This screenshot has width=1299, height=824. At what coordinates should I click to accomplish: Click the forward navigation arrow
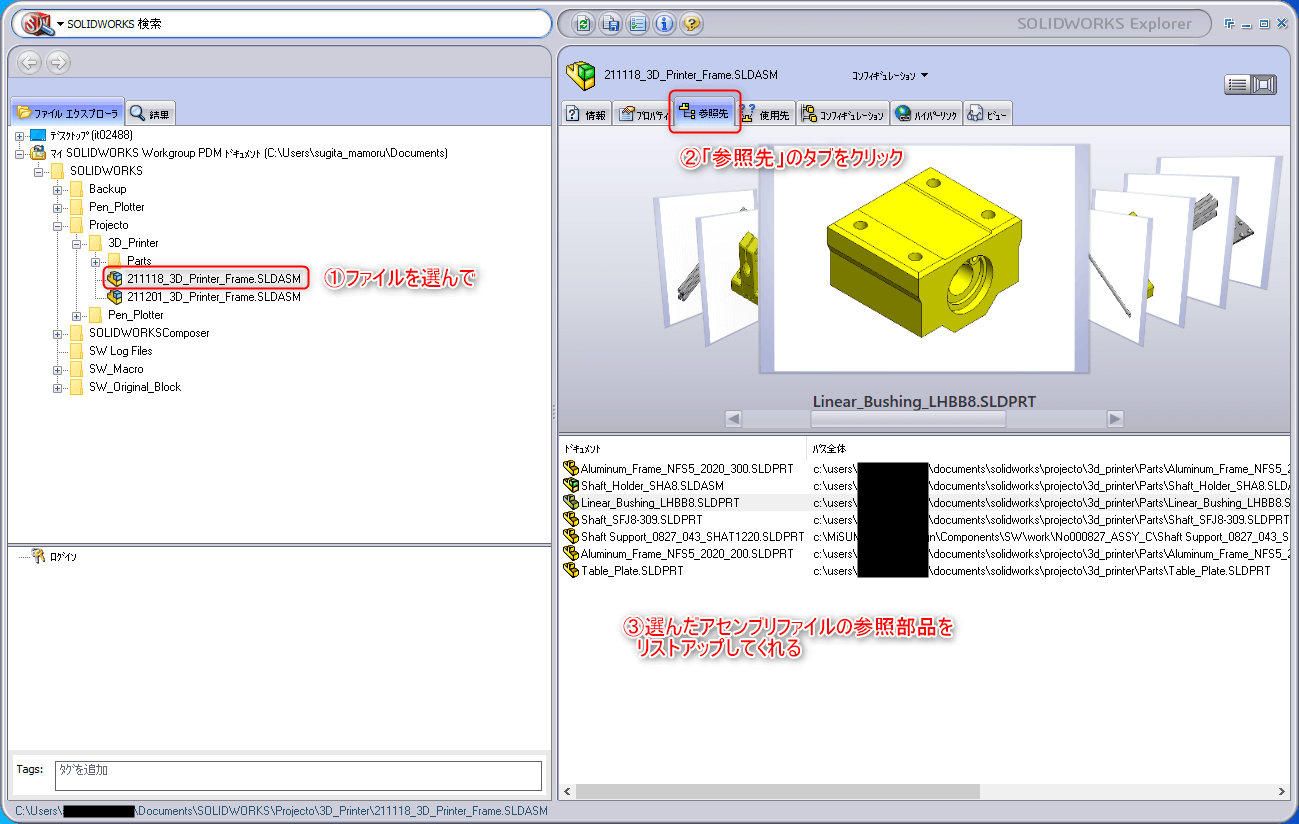pyautogui.click(x=57, y=62)
